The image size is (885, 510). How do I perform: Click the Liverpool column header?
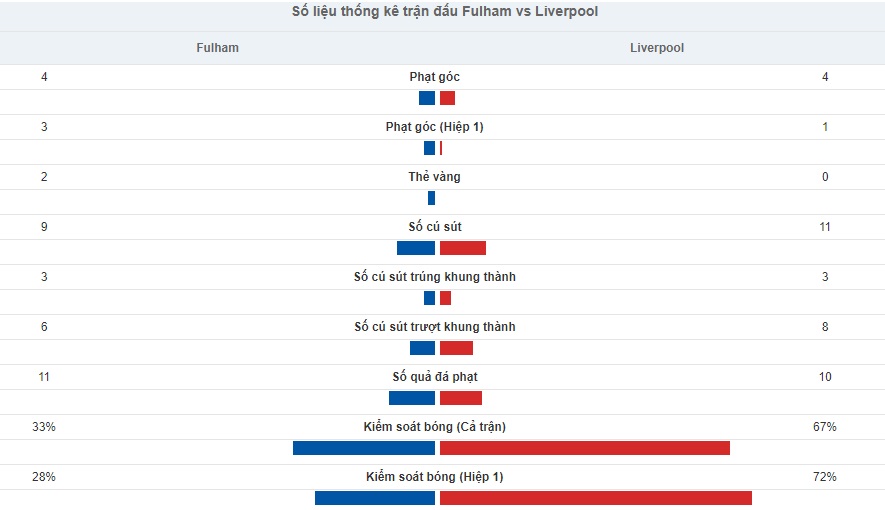point(656,48)
